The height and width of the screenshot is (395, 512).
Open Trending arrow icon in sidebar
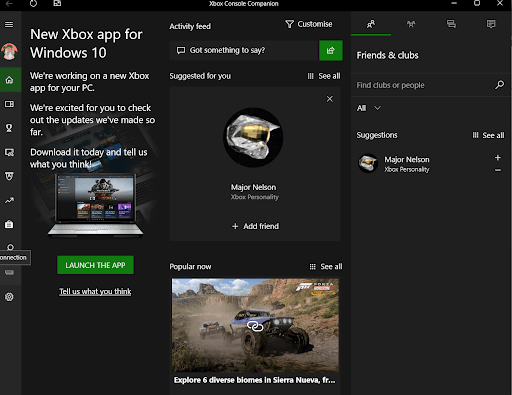(x=9, y=200)
